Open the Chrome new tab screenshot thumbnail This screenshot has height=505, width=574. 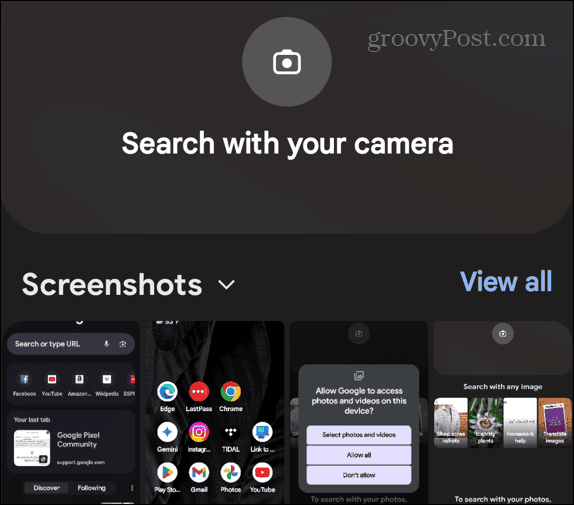pyautogui.click(x=71, y=412)
